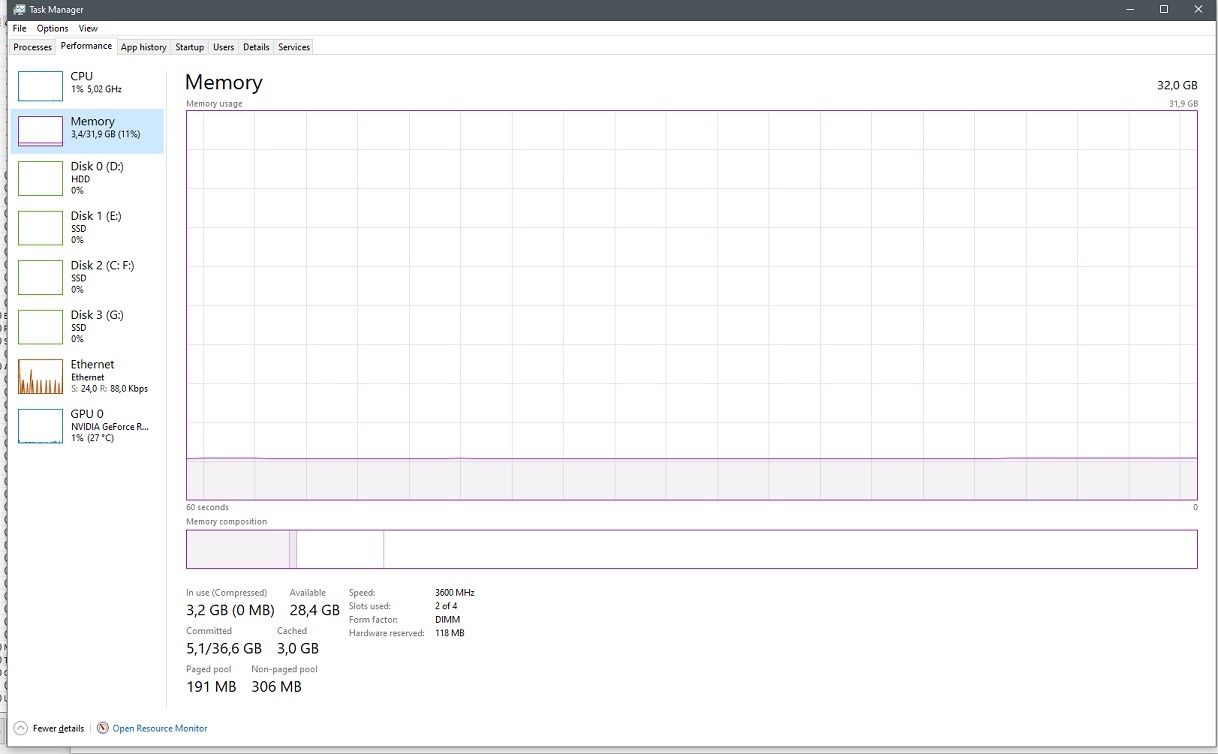The height and width of the screenshot is (754, 1218).
Task: Click the Slots used 2 of 4 value
Action: 446,606
